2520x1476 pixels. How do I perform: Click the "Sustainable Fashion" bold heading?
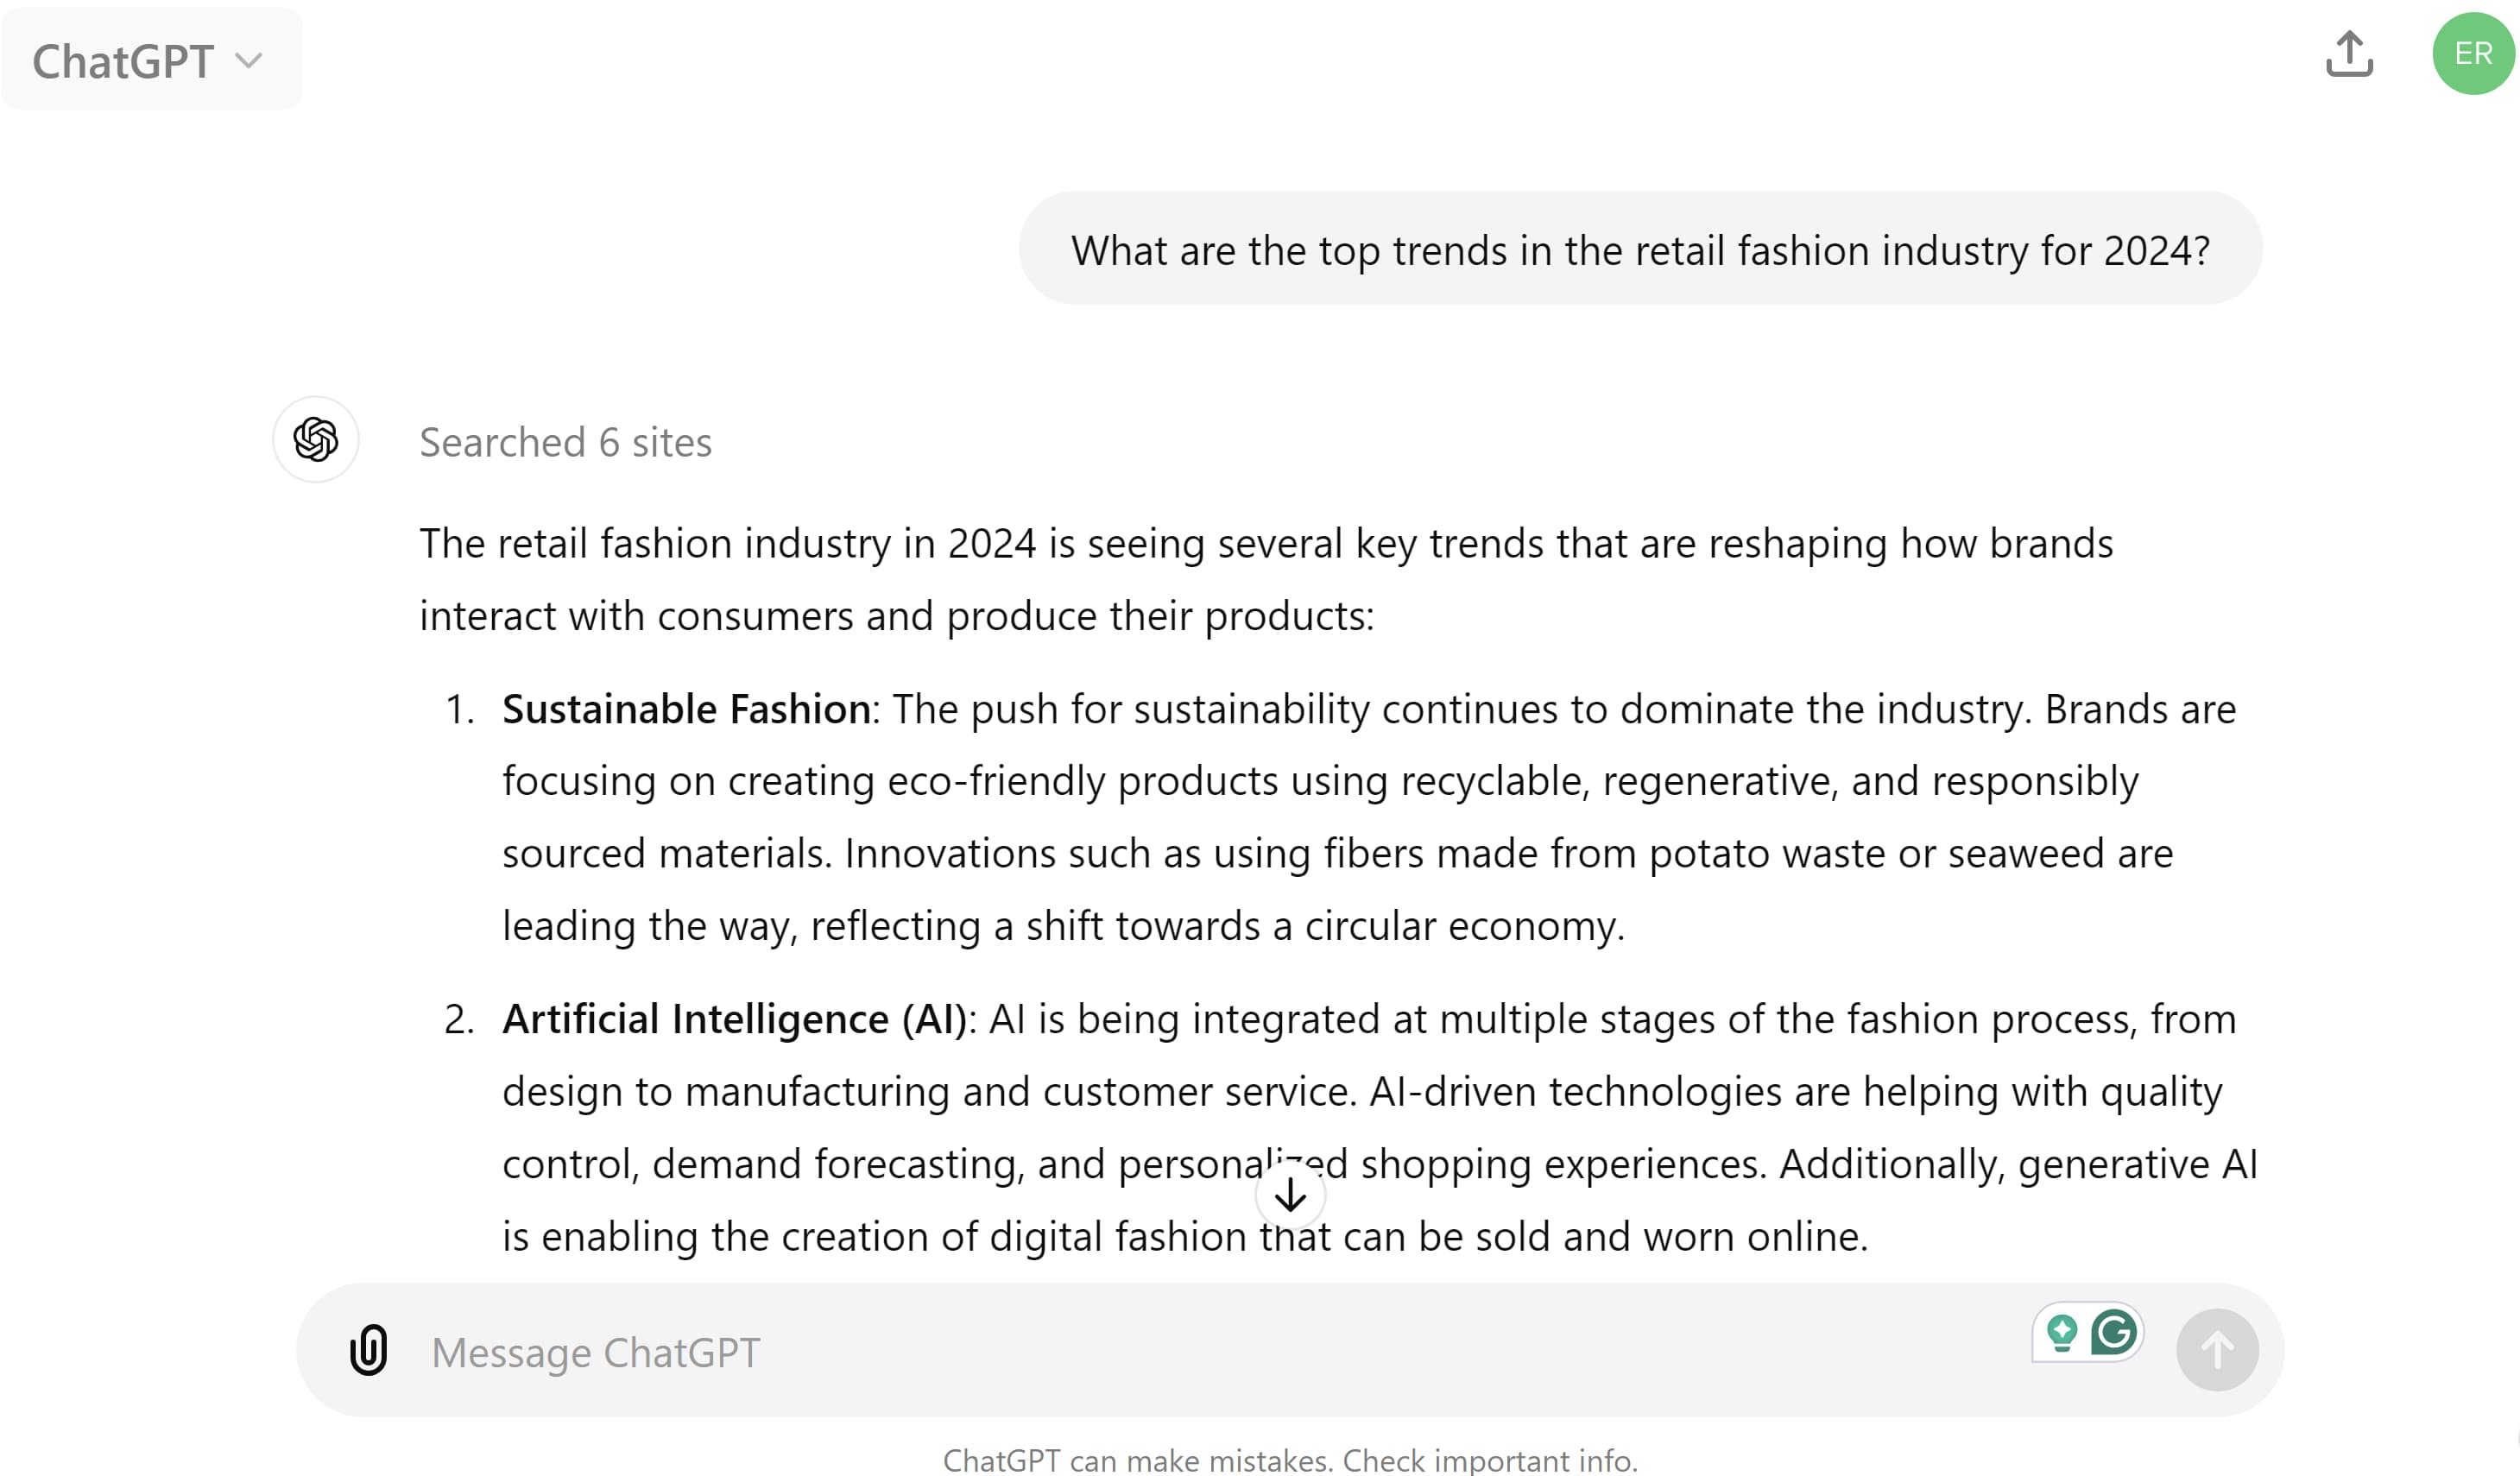coord(686,709)
